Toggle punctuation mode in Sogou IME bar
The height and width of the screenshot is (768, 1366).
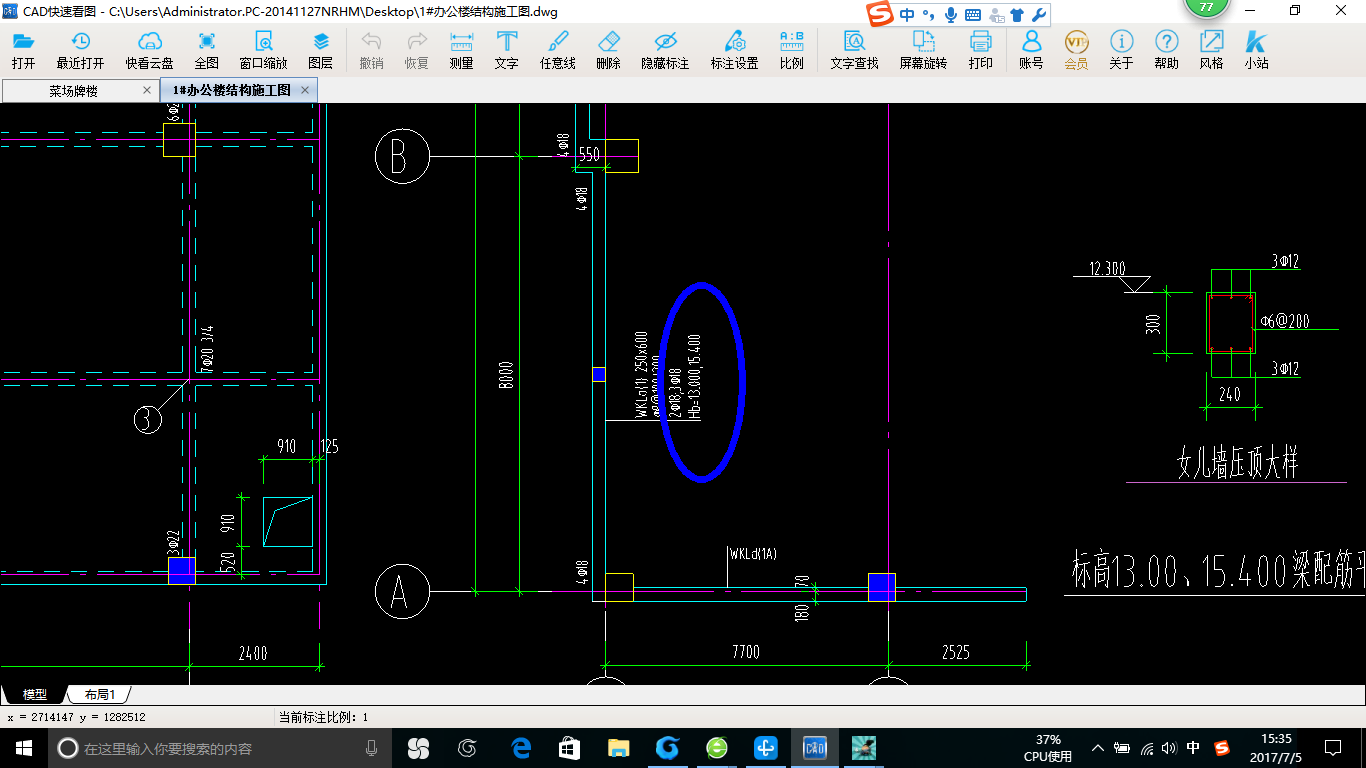coord(929,15)
